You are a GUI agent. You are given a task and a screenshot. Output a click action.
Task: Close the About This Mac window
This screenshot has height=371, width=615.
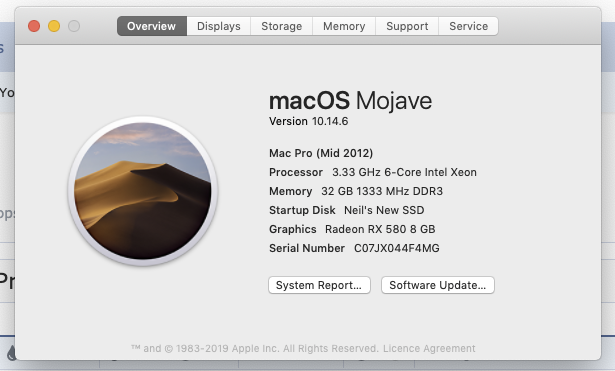click(x=34, y=26)
